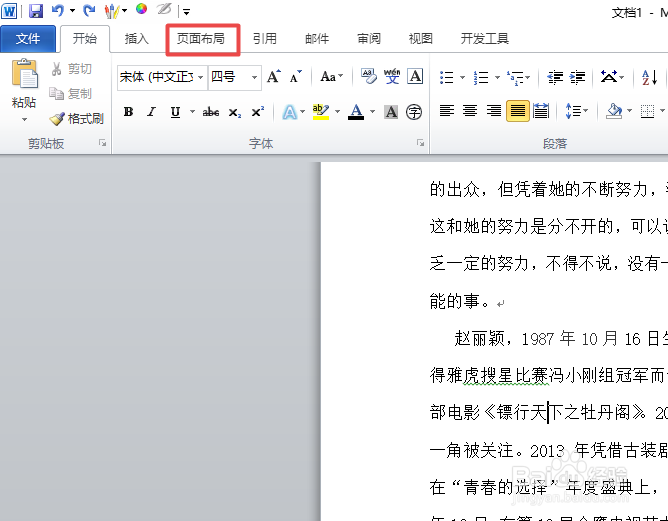Apply the font color A swatch
Image resolution: width=668 pixels, height=521 pixels.
(356, 112)
